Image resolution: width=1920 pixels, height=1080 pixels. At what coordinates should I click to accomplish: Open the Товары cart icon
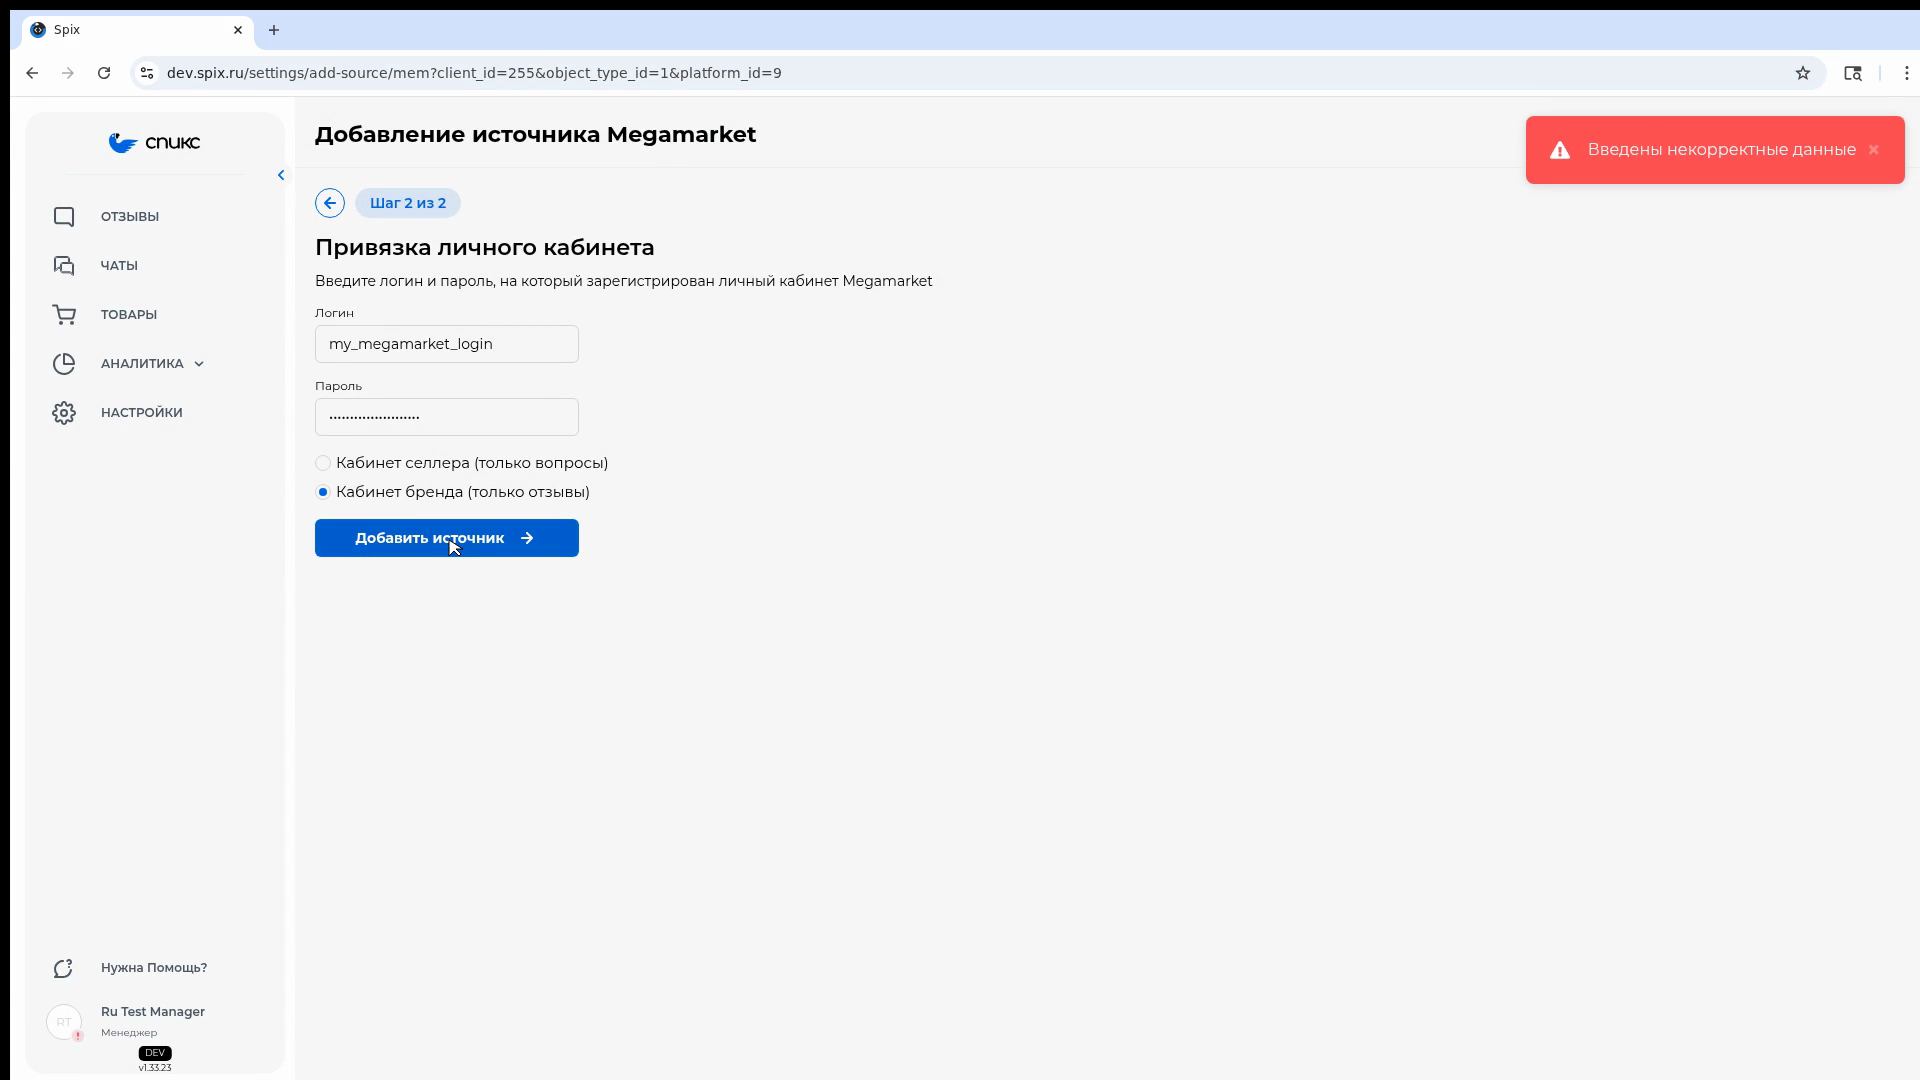tap(64, 315)
